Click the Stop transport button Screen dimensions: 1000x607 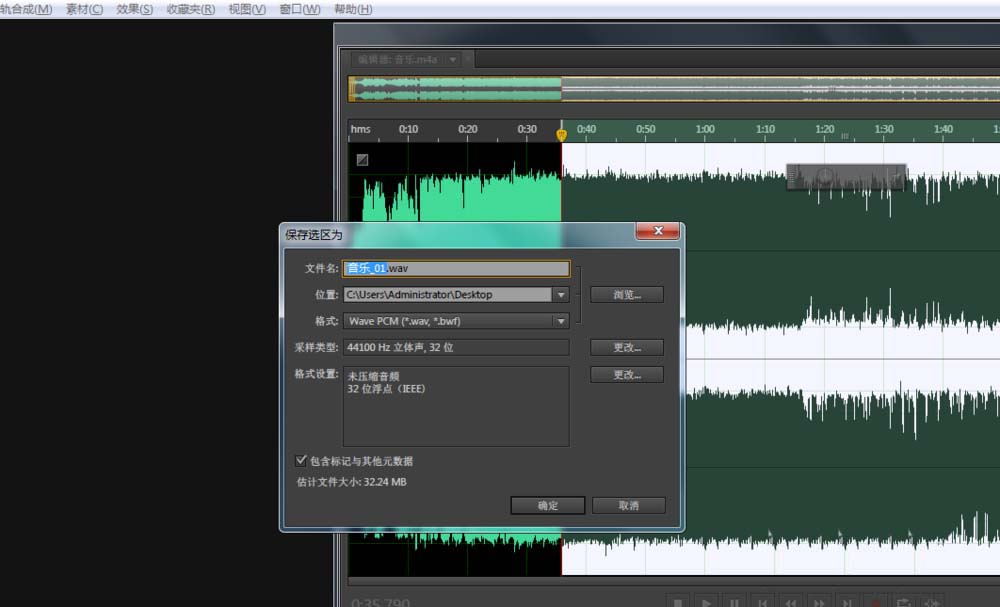coord(678,602)
